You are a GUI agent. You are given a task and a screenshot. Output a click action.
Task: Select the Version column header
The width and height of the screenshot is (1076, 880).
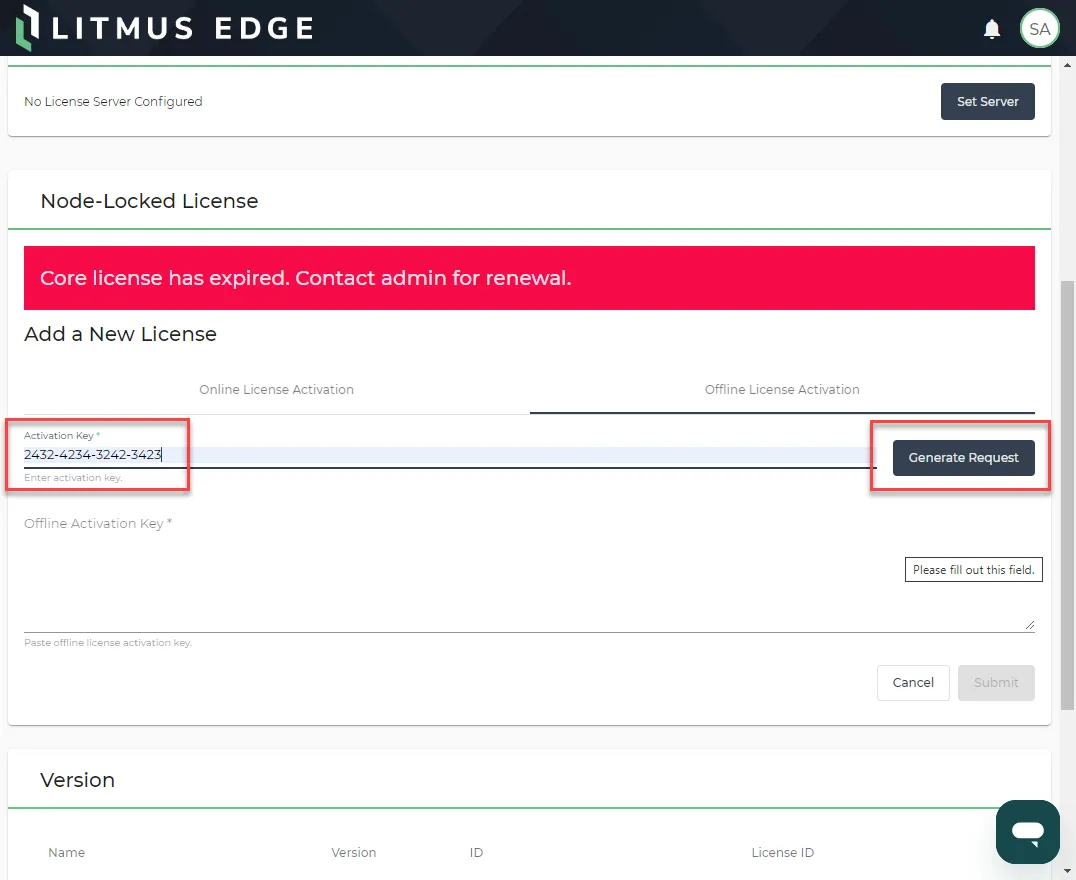coord(353,853)
